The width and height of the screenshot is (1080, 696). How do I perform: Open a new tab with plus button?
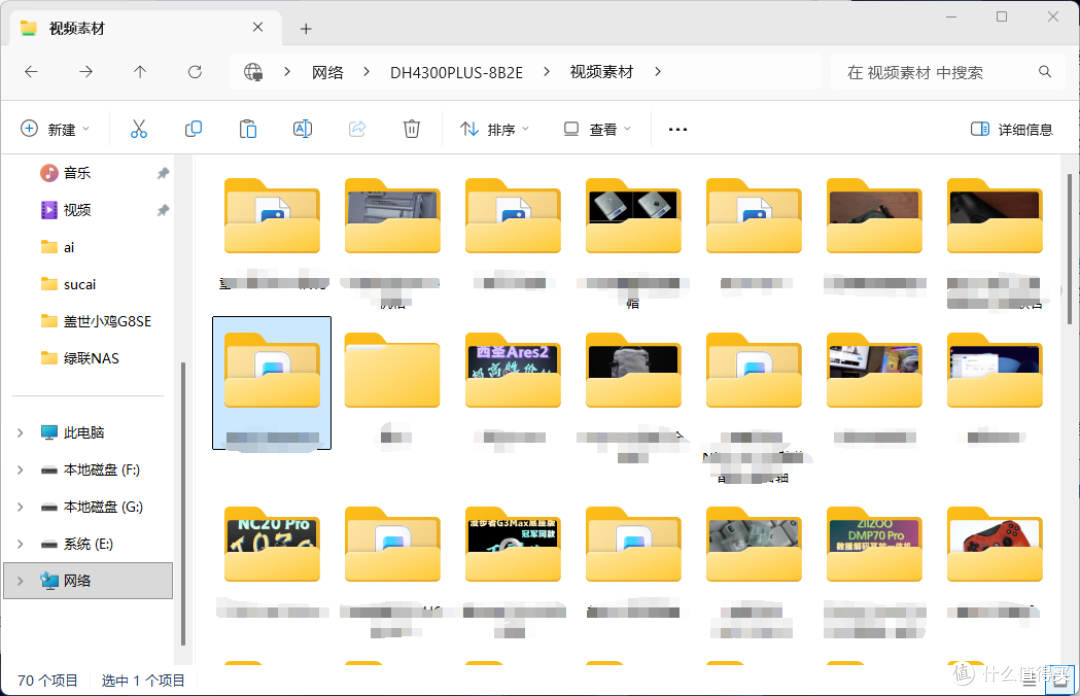point(306,28)
